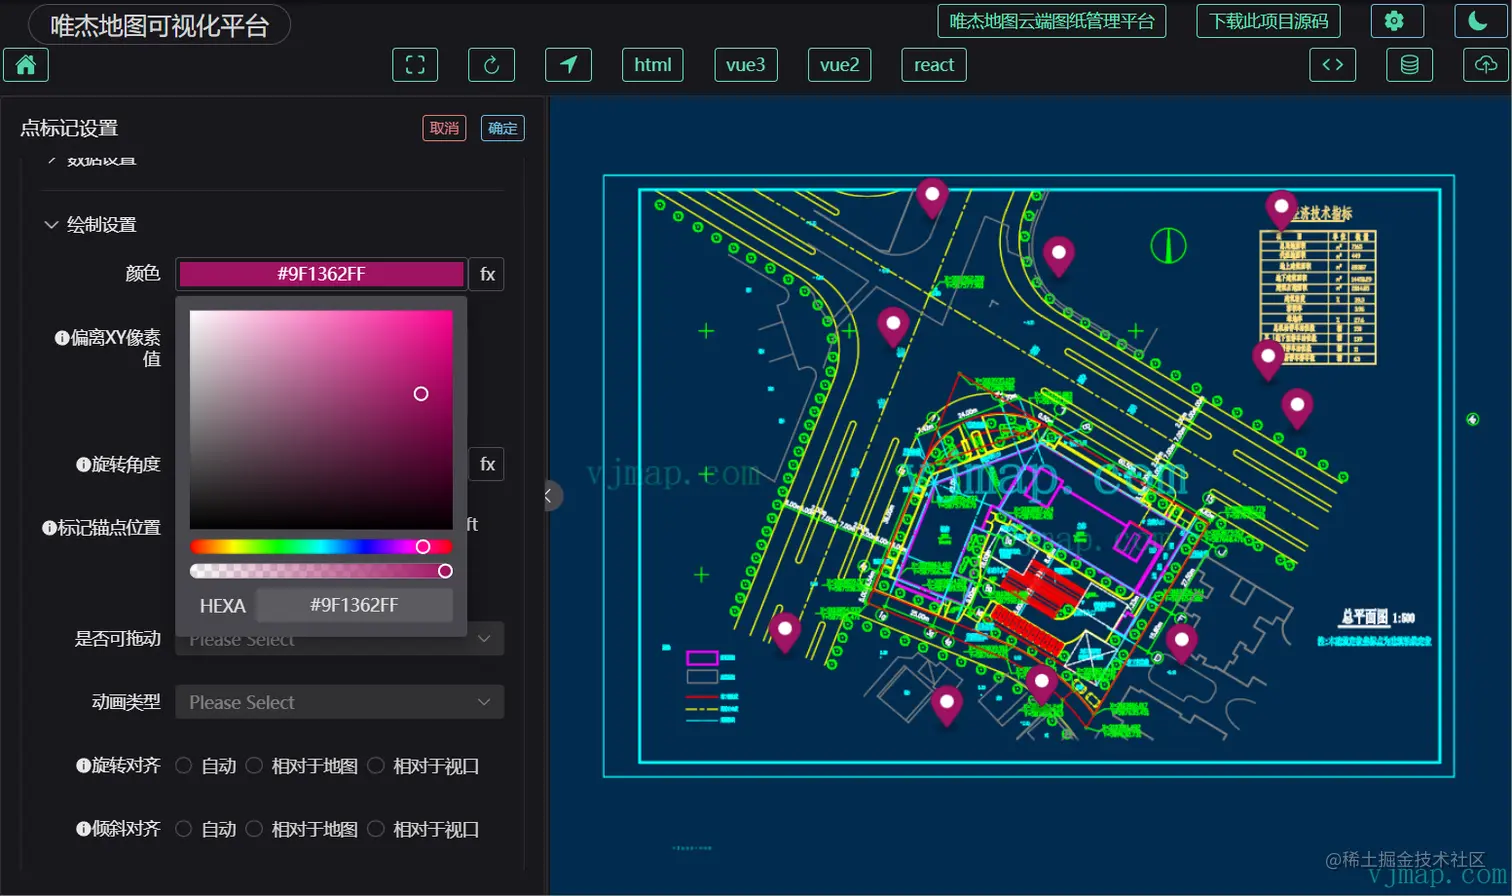Screen dimensions: 1512x896
Task: Click the 唯杰地图可视化平台 title
Action: pos(160,25)
